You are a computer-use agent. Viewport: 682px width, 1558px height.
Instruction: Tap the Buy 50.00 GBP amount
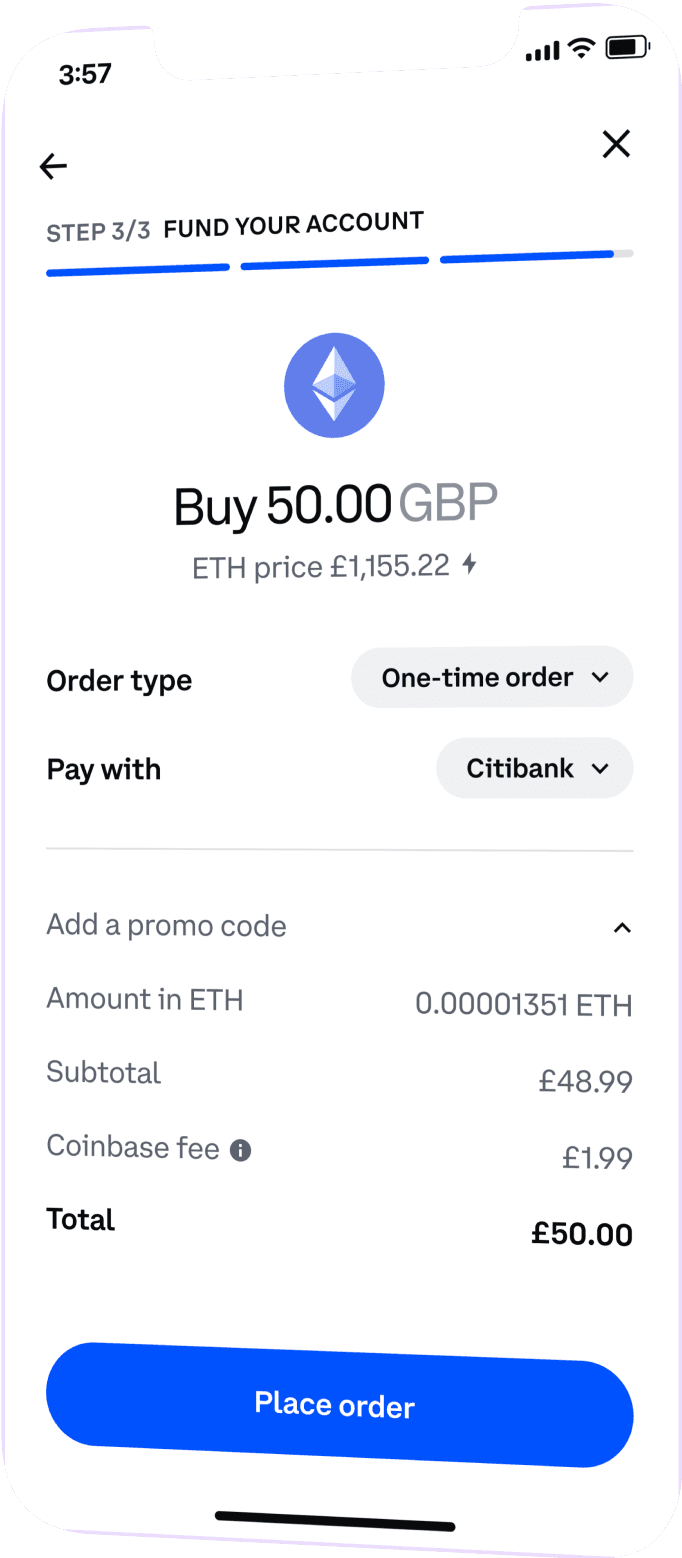(335, 505)
